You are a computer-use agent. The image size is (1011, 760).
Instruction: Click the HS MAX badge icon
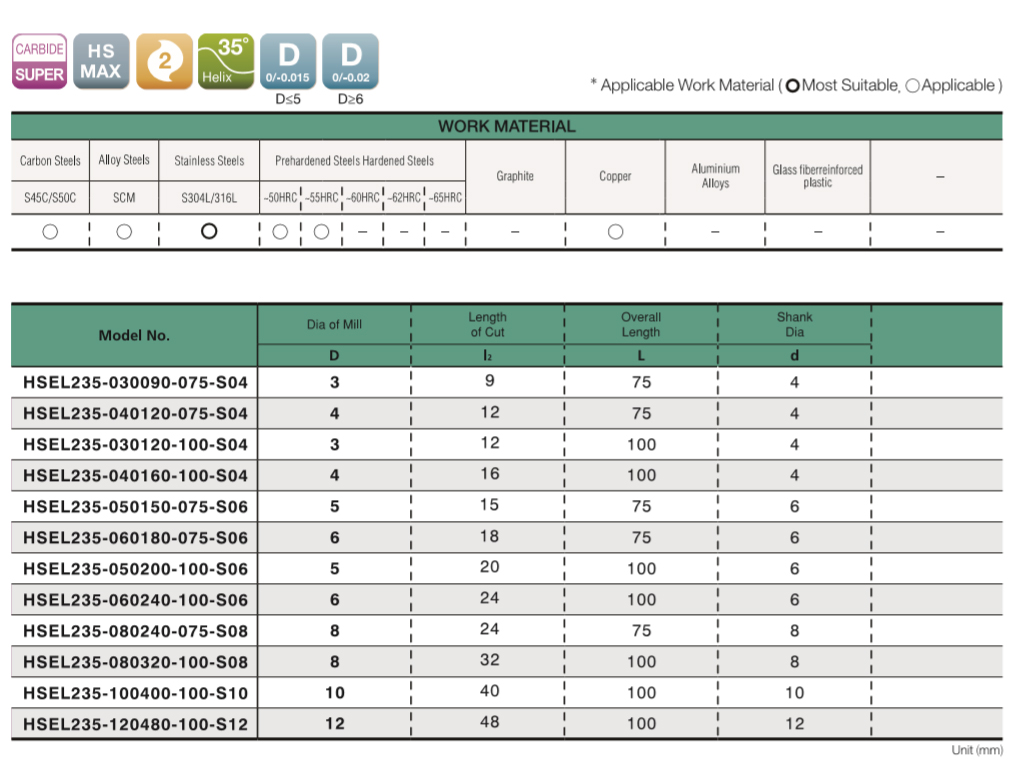101,61
